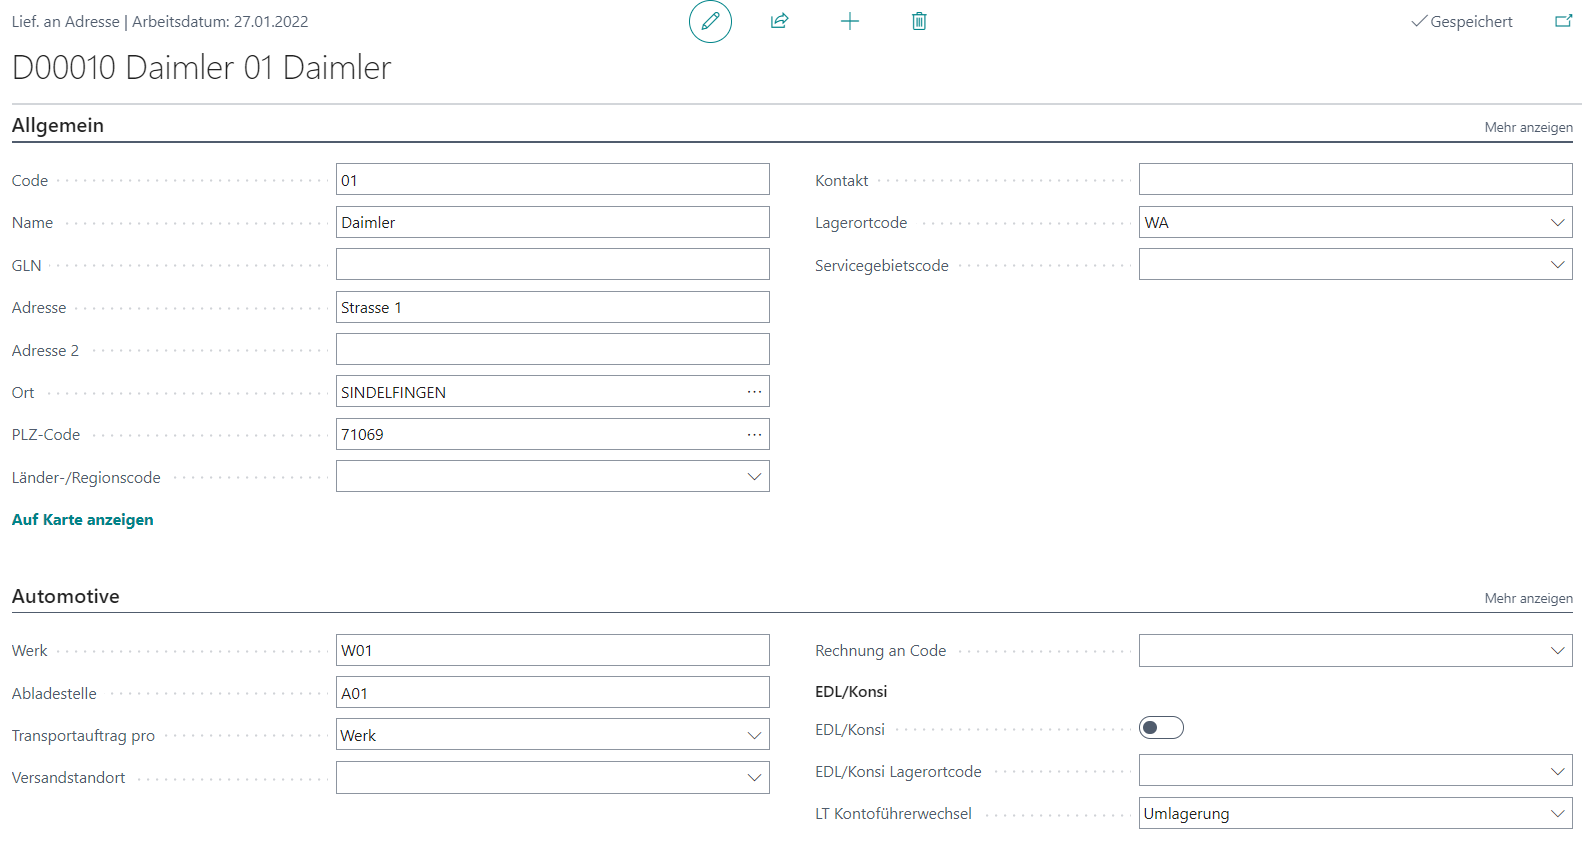Open the Länder-/Regionscode dropdown
Screen dimensions: 1582x841
pos(754,477)
